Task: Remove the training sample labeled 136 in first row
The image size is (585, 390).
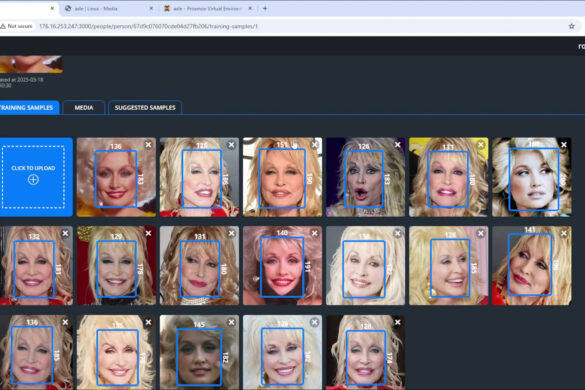Action: point(148,145)
